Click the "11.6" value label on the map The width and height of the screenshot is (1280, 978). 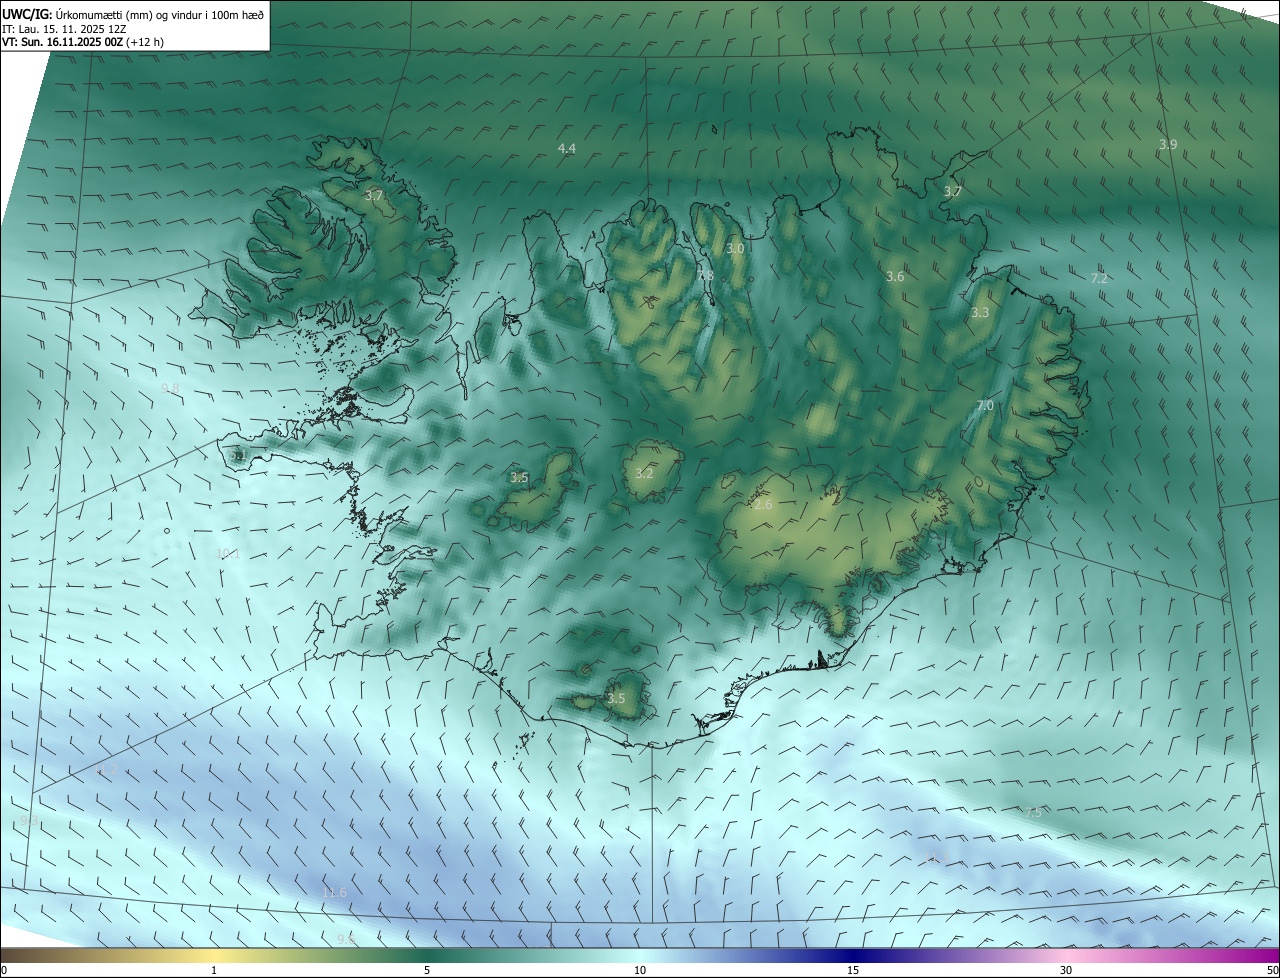click(334, 893)
